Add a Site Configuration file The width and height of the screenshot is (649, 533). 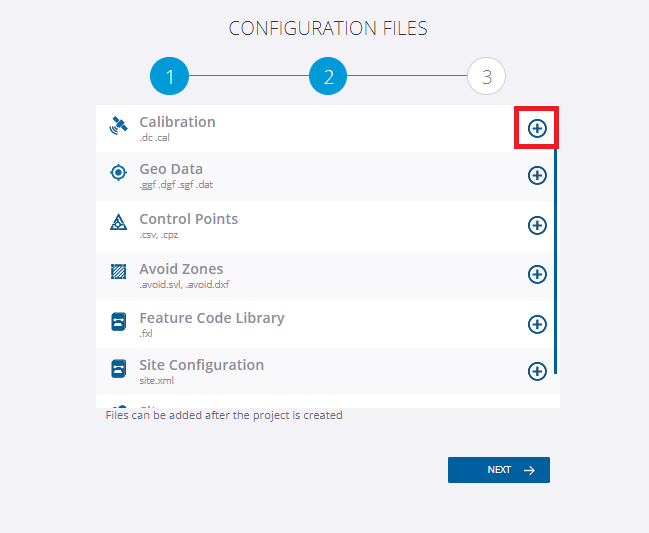(537, 371)
